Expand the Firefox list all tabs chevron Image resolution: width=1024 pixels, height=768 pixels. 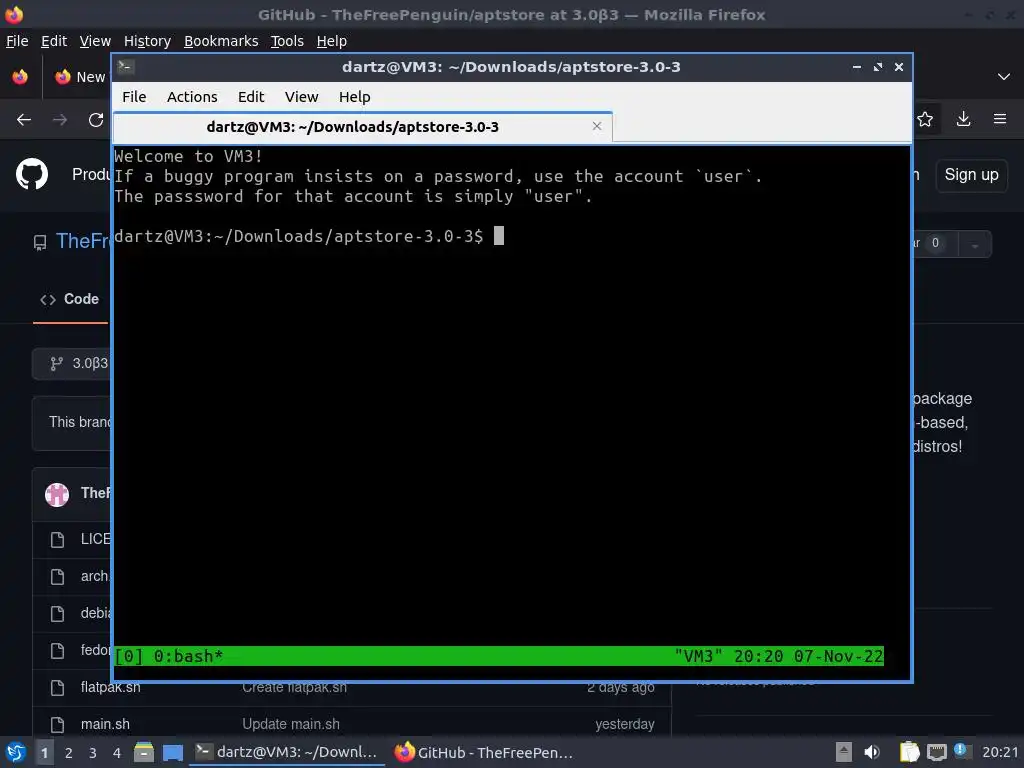pos(1004,77)
